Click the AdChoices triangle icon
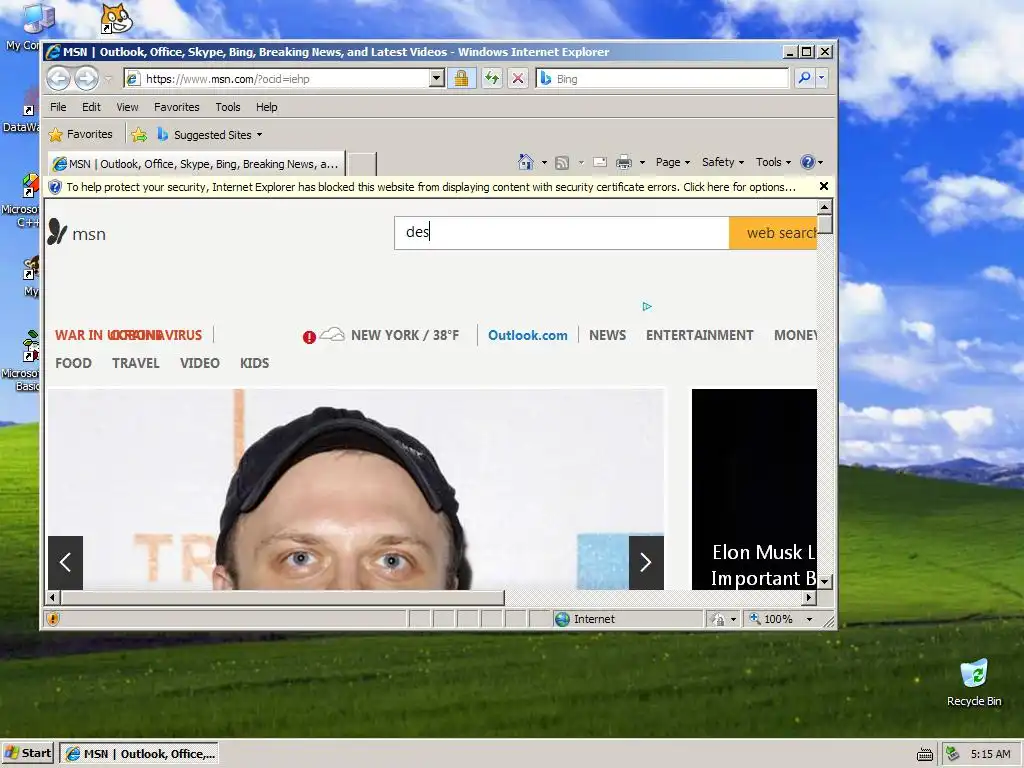The height and width of the screenshot is (768, 1024). 647,306
